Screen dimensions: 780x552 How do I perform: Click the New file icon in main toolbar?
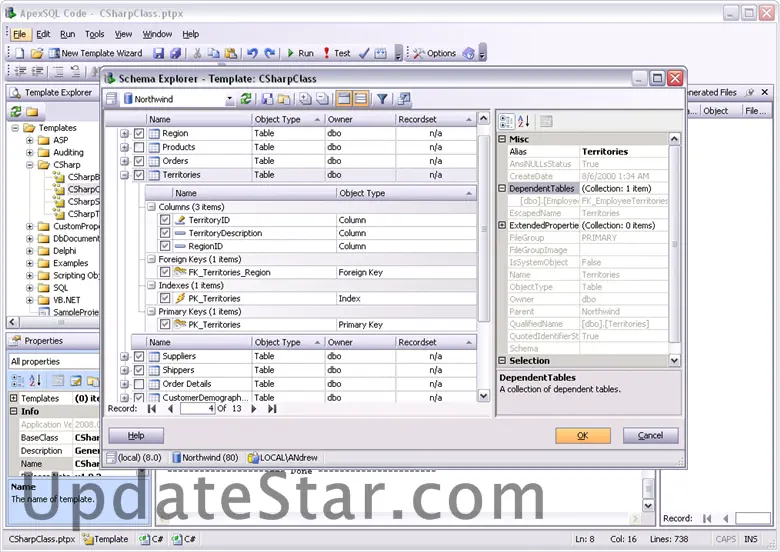tap(19, 53)
